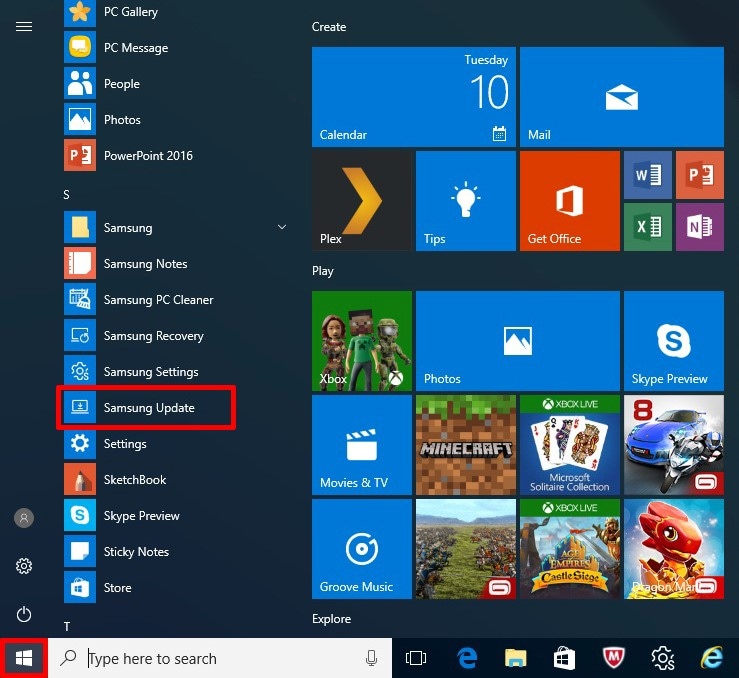Launch Internet Explorer from taskbar
This screenshot has width=739, height=678.
coord(712,658)
